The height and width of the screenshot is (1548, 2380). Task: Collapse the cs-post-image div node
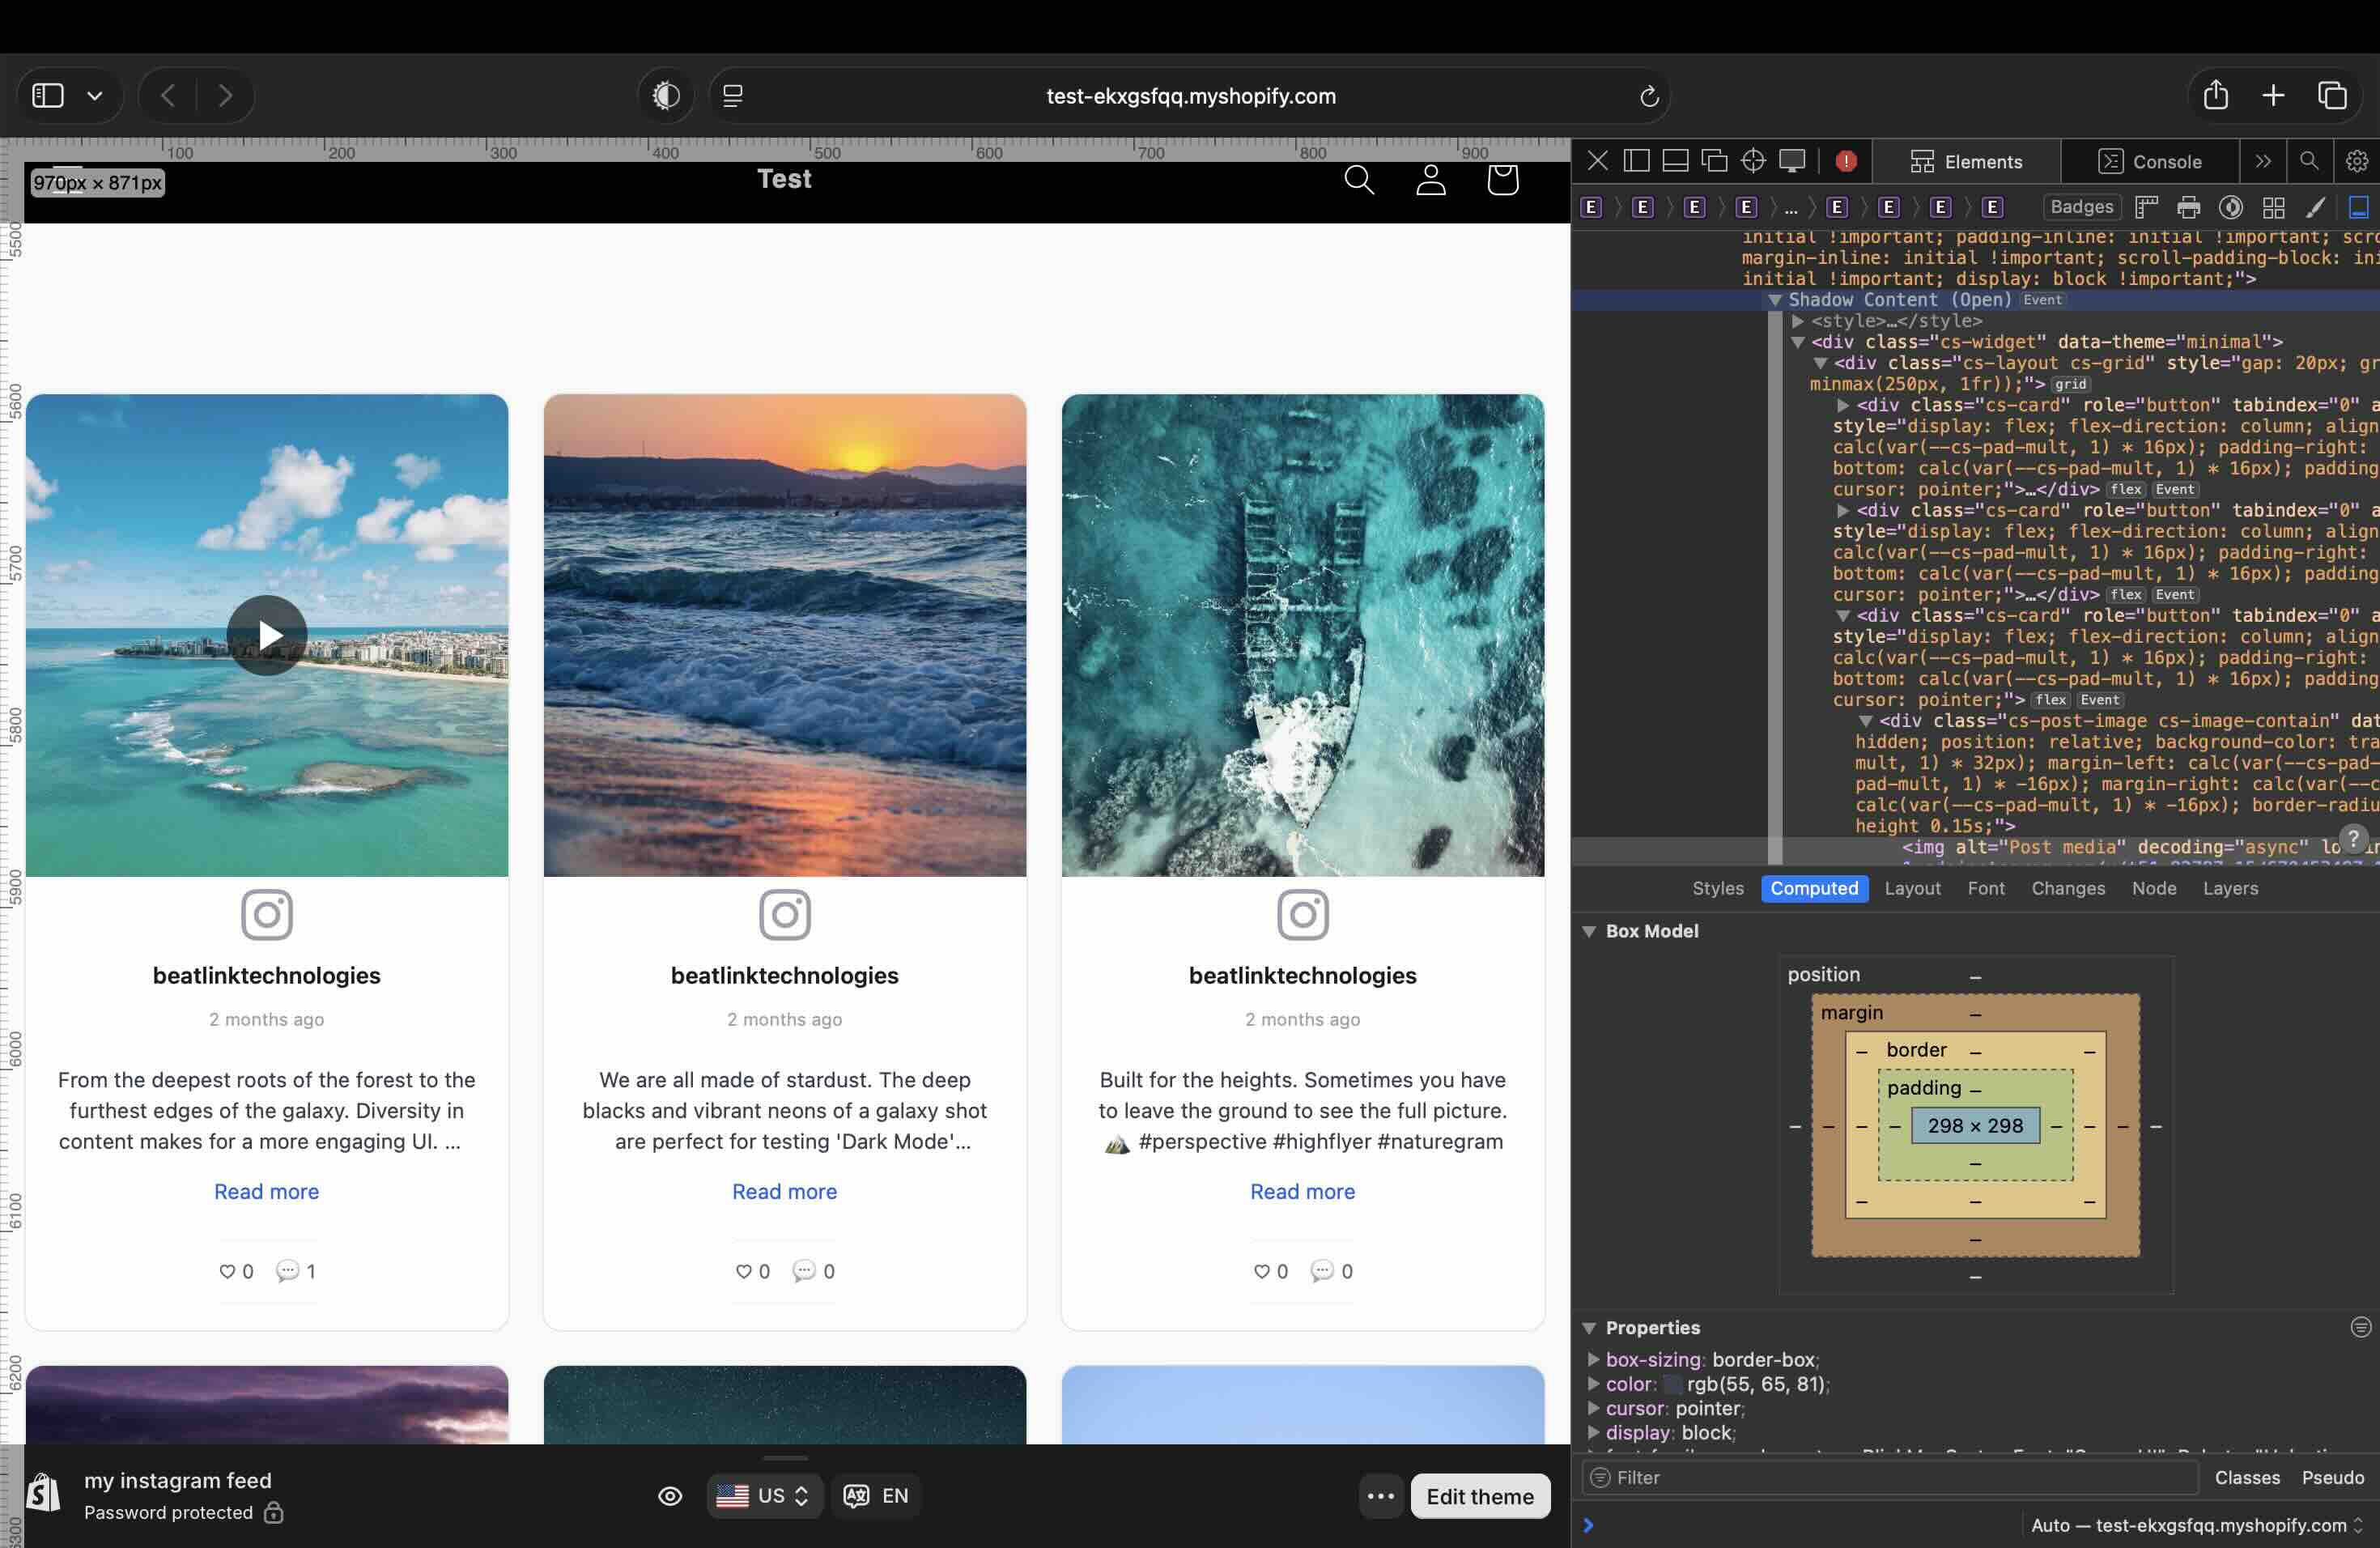pyautogui.click(x=1866, y=721)
